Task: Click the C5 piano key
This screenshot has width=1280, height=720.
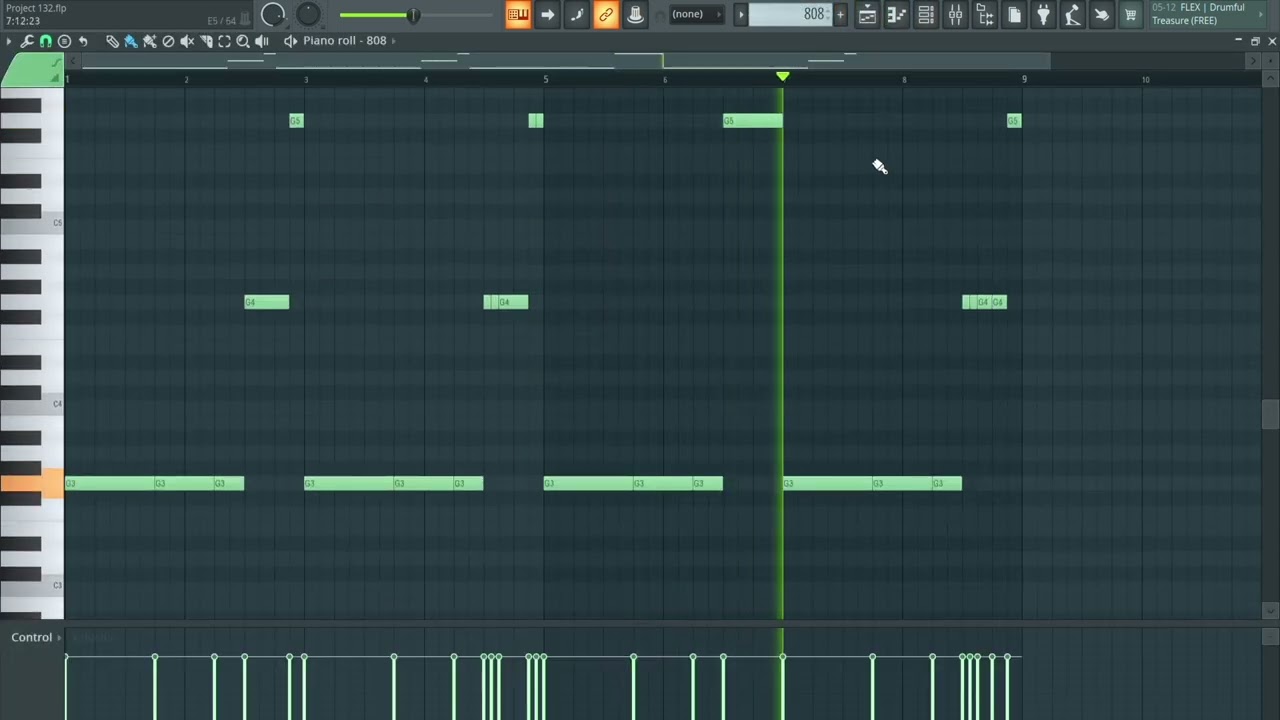Action: coord(32,224)
